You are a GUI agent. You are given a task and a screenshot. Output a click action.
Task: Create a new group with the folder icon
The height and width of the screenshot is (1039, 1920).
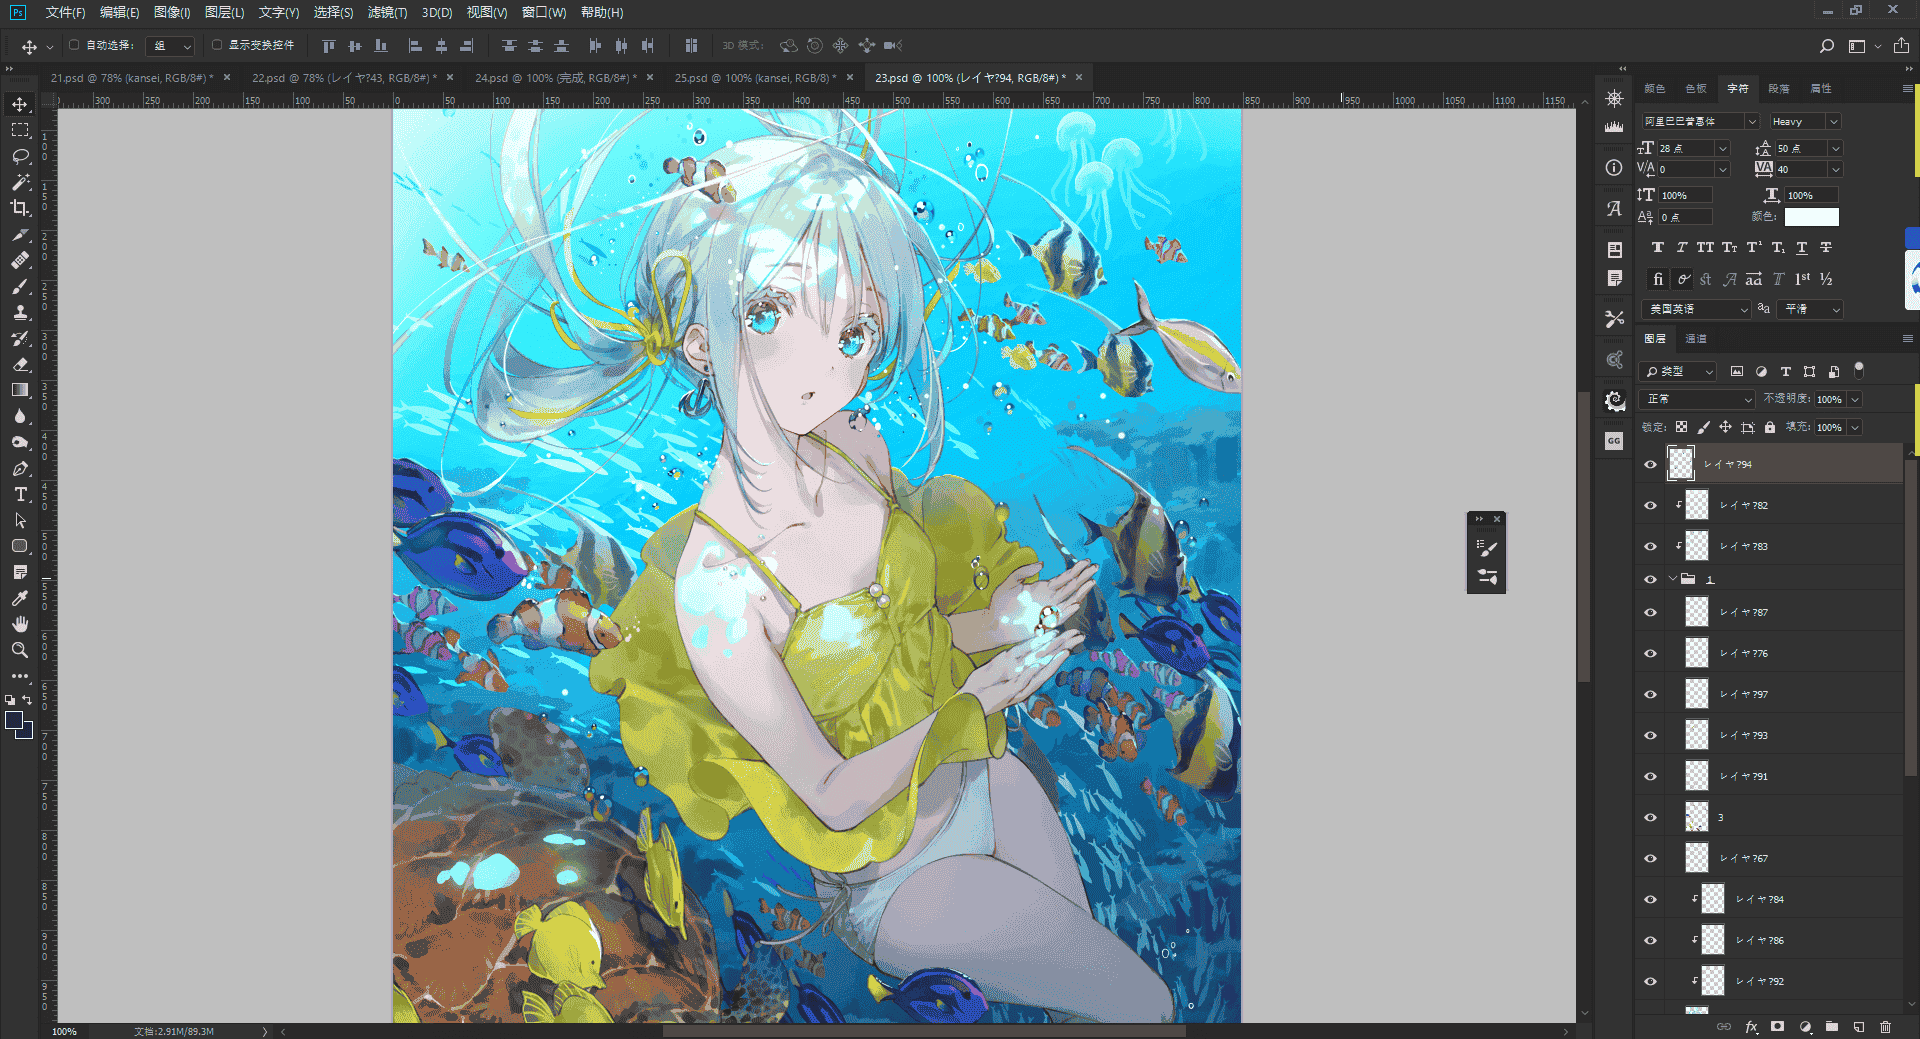click(1832, 1026)
